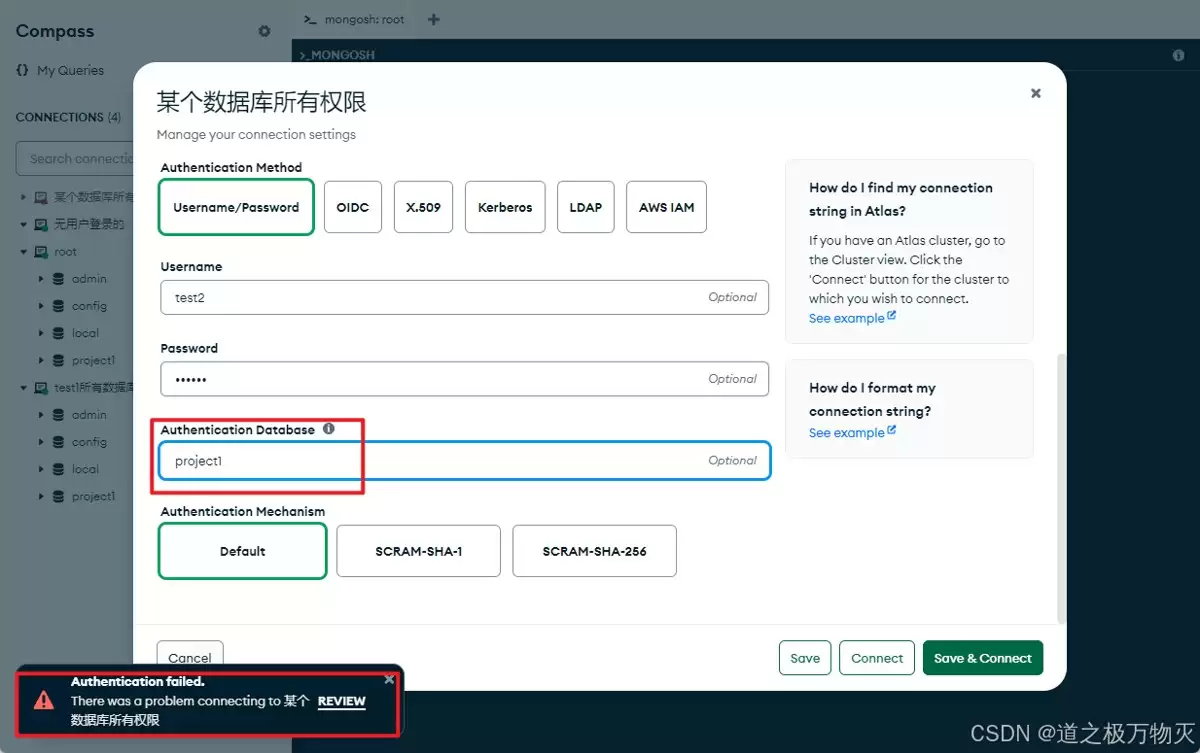Expand the admin database under root
Screen dimensions: 1200x753
[x=40, y=278]
